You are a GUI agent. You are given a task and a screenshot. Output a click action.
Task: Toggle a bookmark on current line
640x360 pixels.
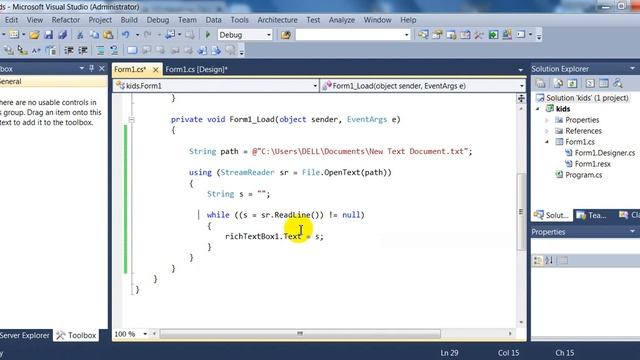point(132,51)
